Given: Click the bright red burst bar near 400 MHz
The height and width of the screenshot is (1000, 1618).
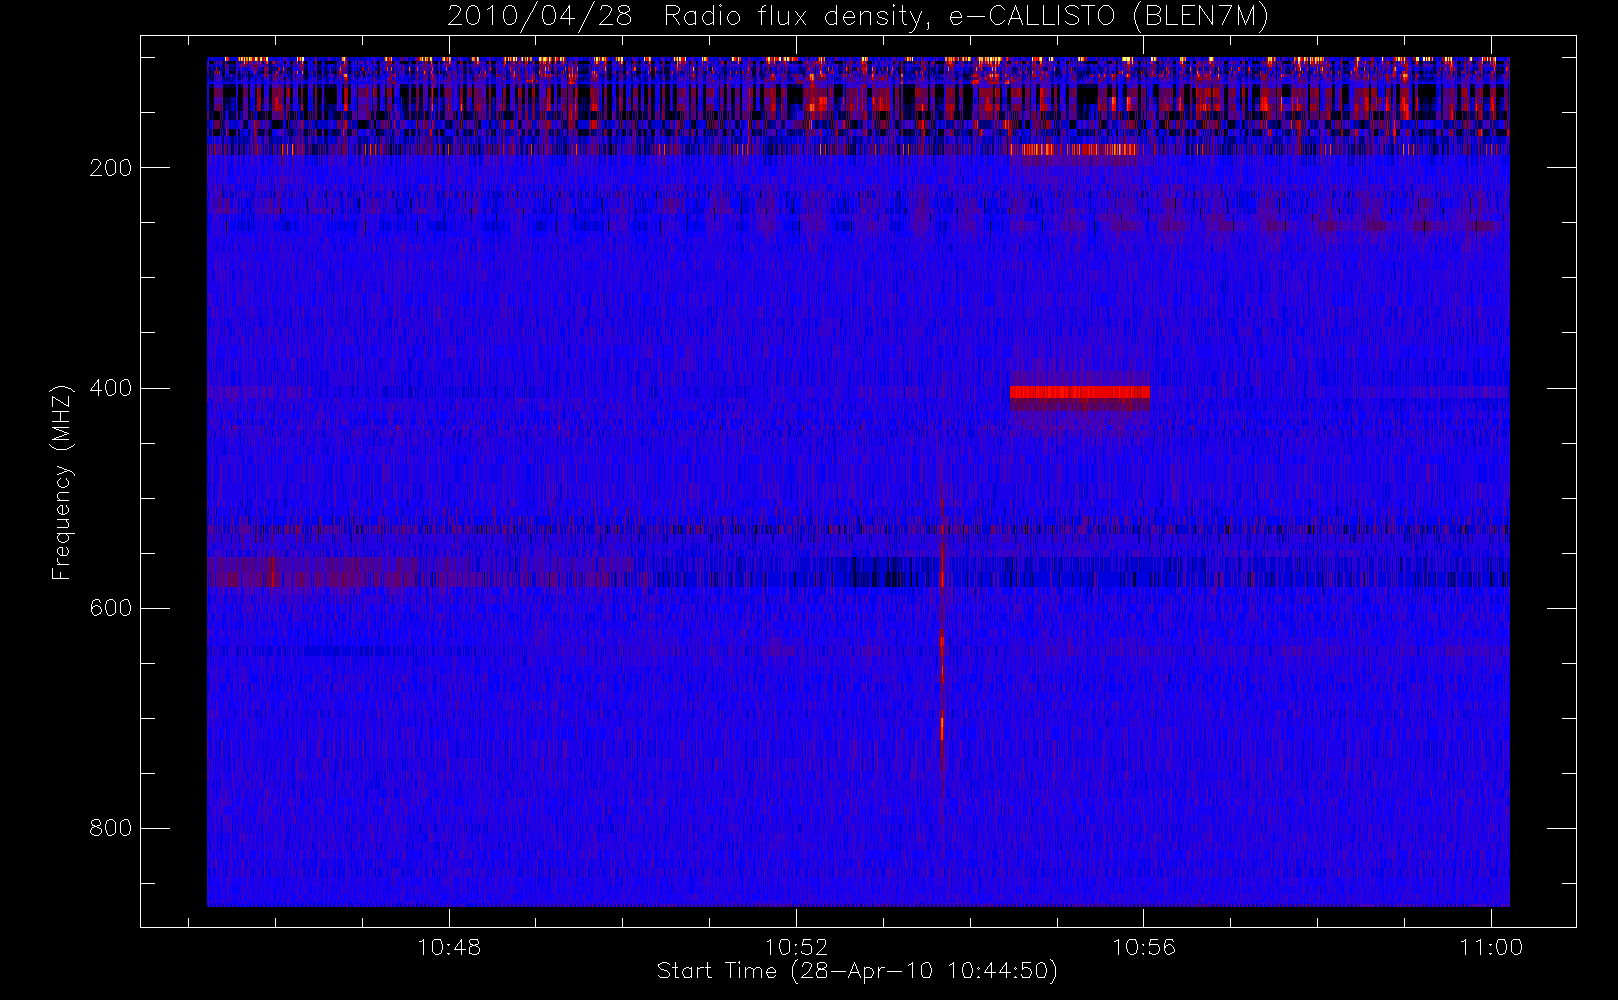Looking at the screenshot, I should coord(1079,392).
